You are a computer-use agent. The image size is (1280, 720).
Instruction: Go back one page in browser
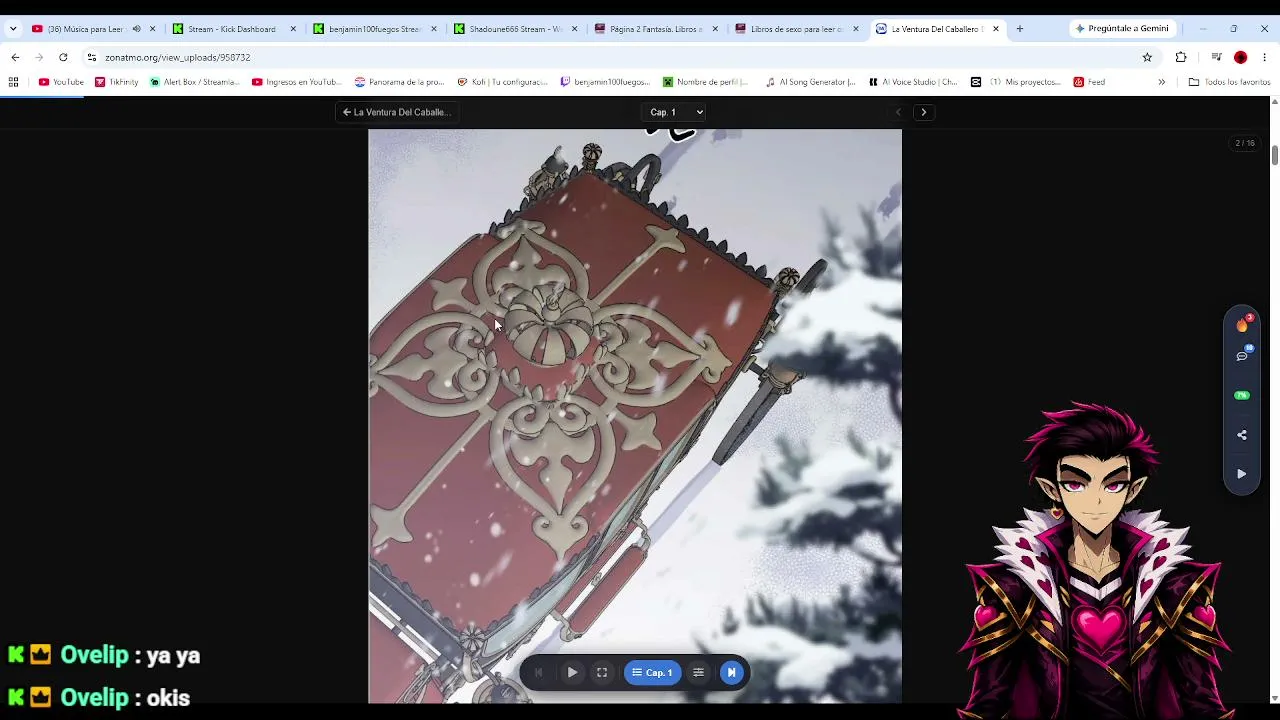15,57
